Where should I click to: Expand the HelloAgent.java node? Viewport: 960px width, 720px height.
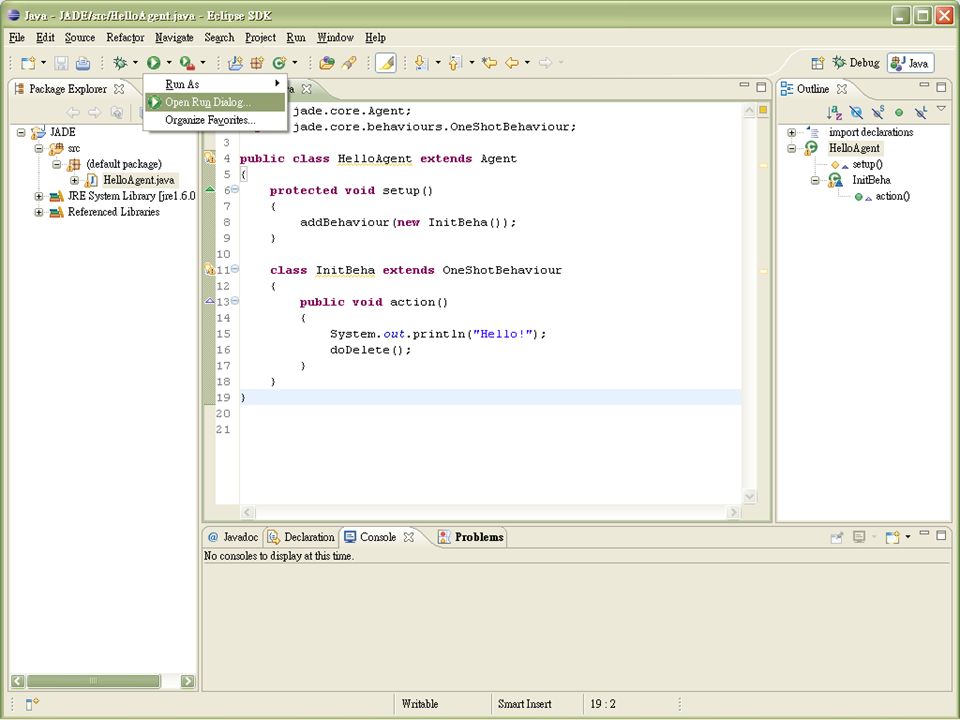74,180
